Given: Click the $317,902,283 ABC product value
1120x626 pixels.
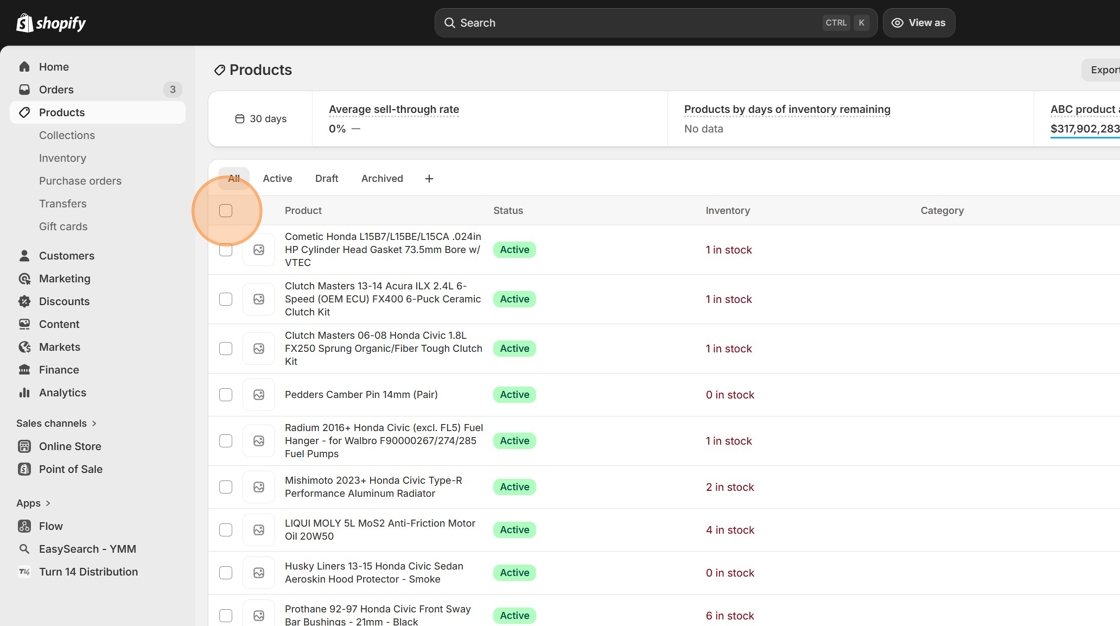Looking at the screenshot, I should pos(1085,129).
